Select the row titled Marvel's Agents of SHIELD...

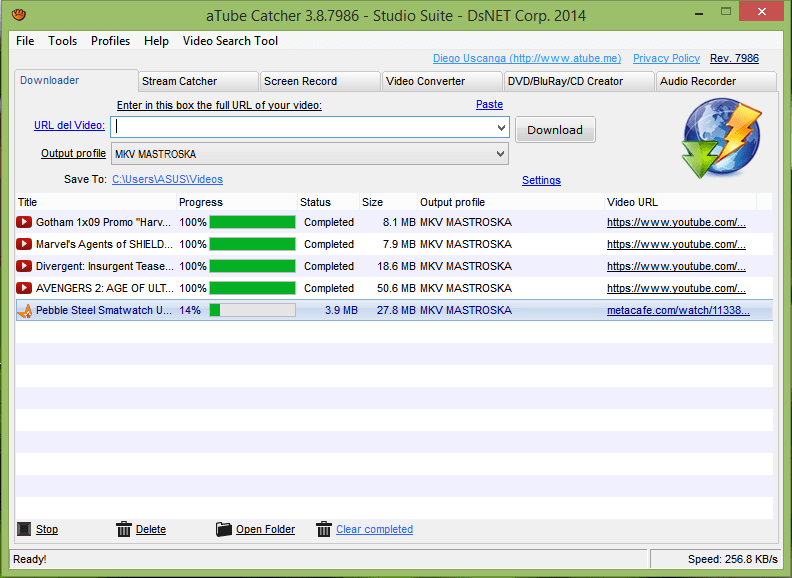(x=394, y=244)
